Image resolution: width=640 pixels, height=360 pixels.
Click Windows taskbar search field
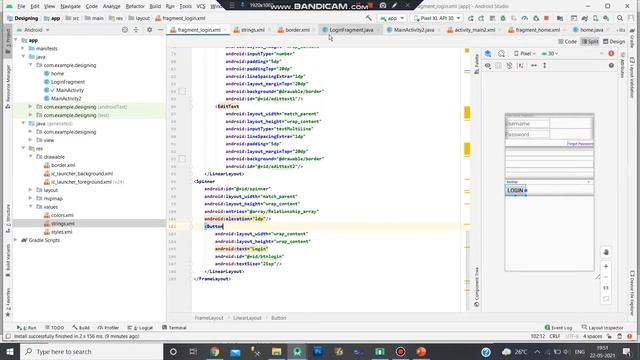point(92,351)
